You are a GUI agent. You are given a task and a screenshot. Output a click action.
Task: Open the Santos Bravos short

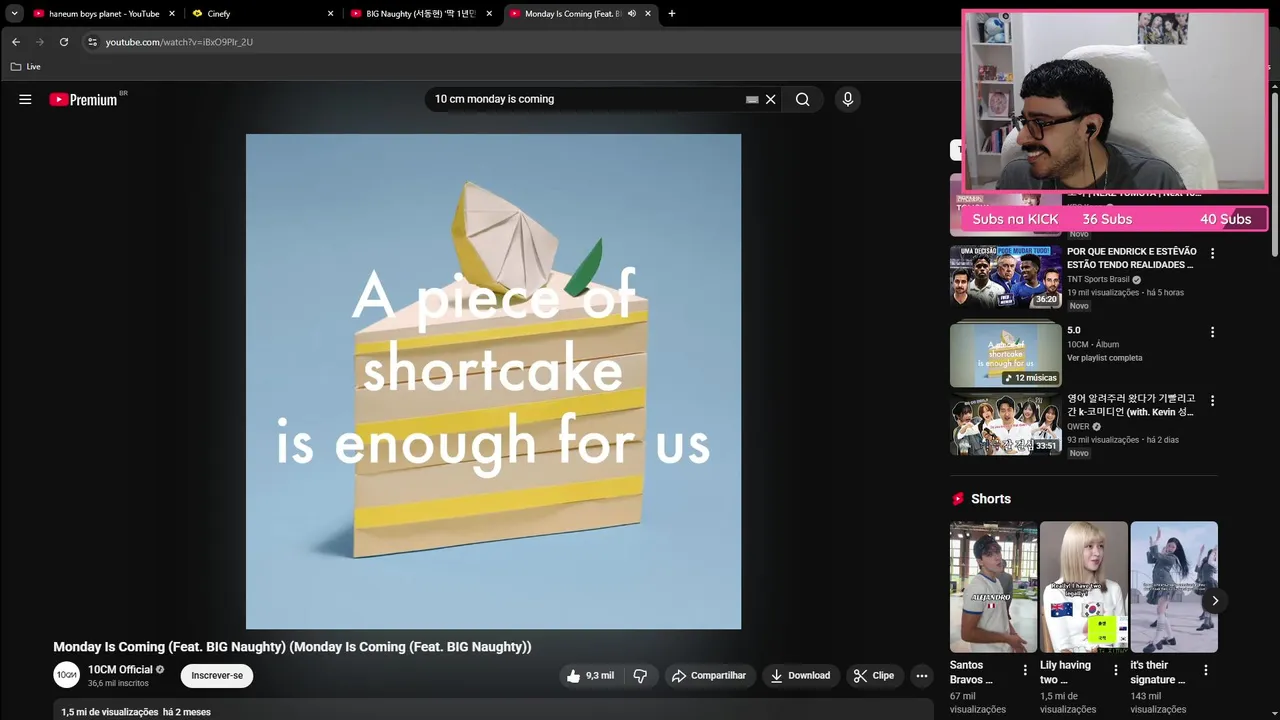coord(993,587)
